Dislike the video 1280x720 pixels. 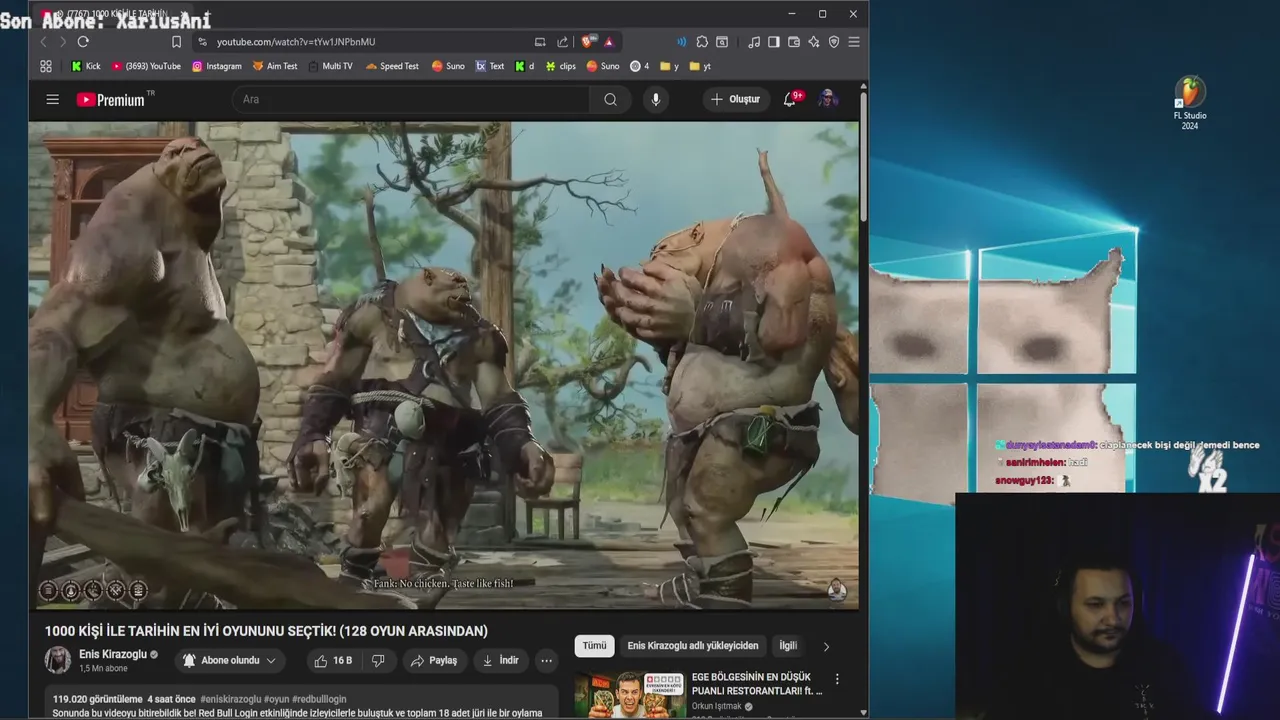pos(378,660)
